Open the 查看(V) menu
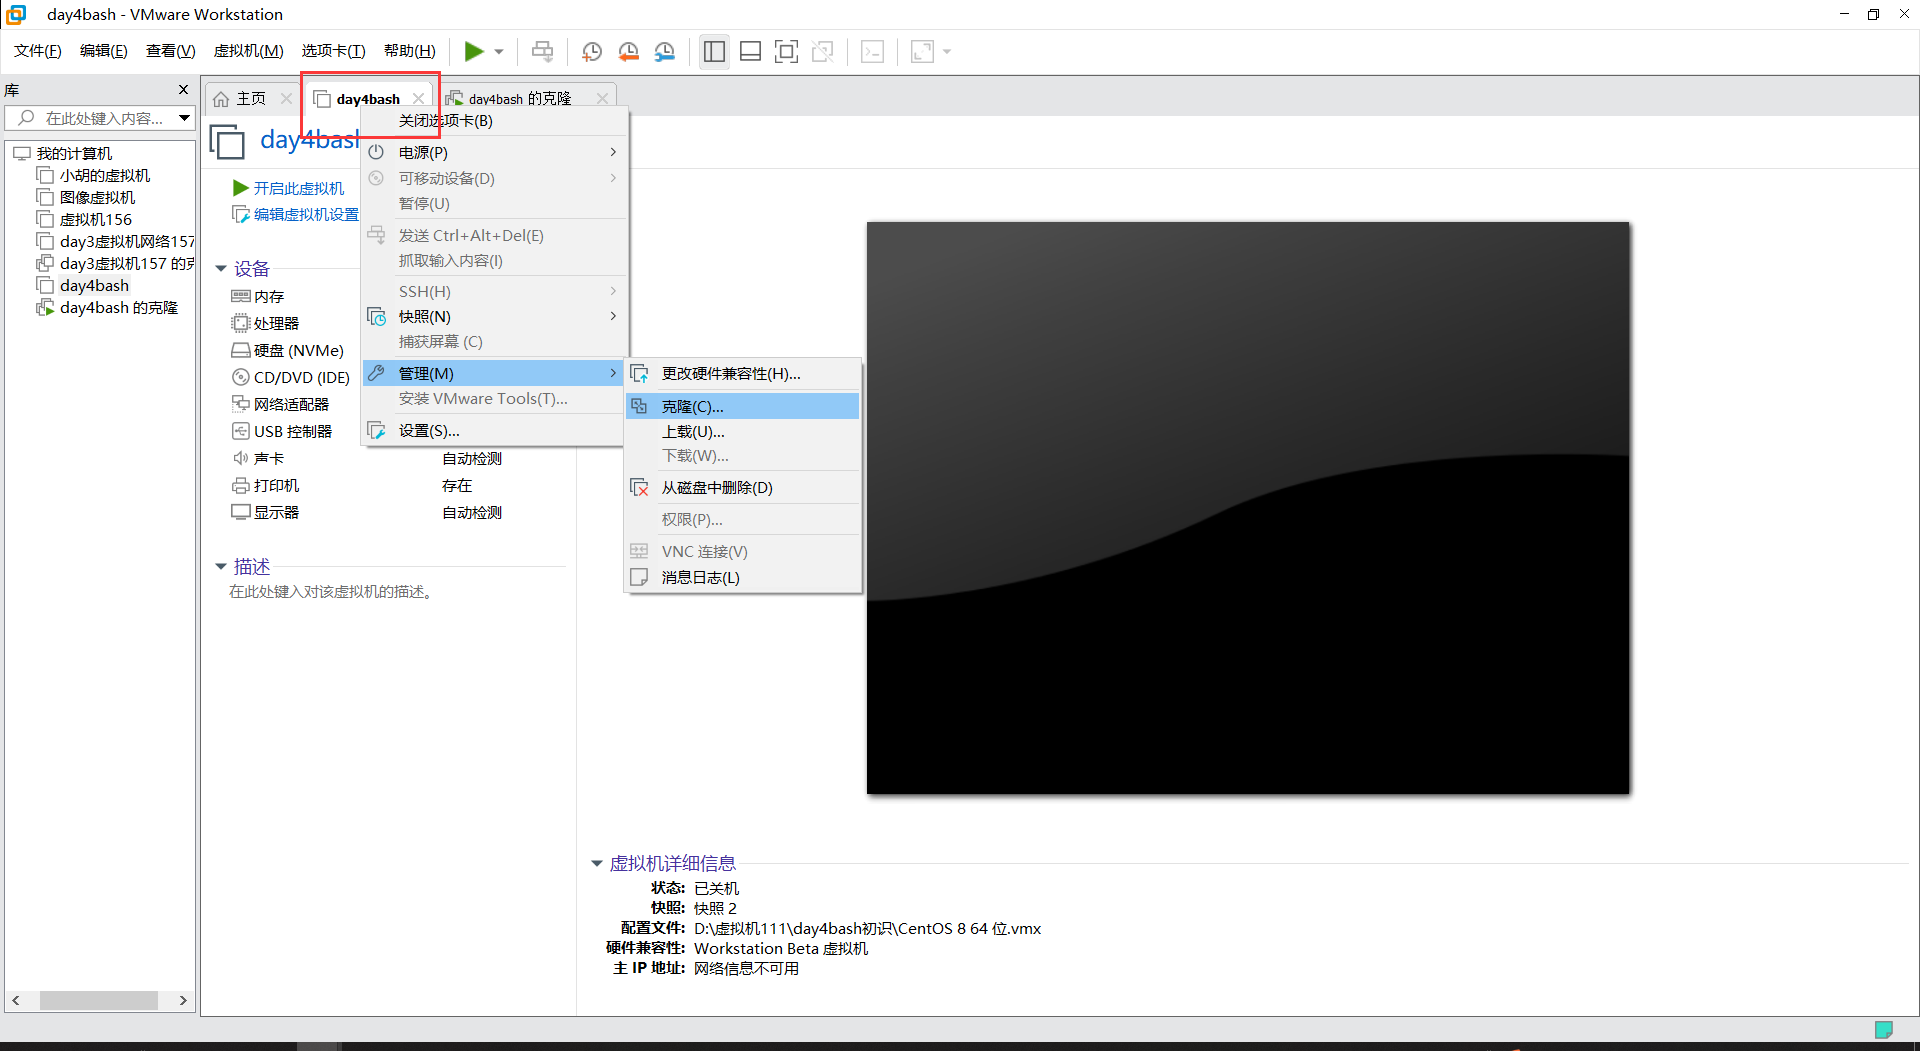This screenshot has height=1051, width=1920. 171,51
